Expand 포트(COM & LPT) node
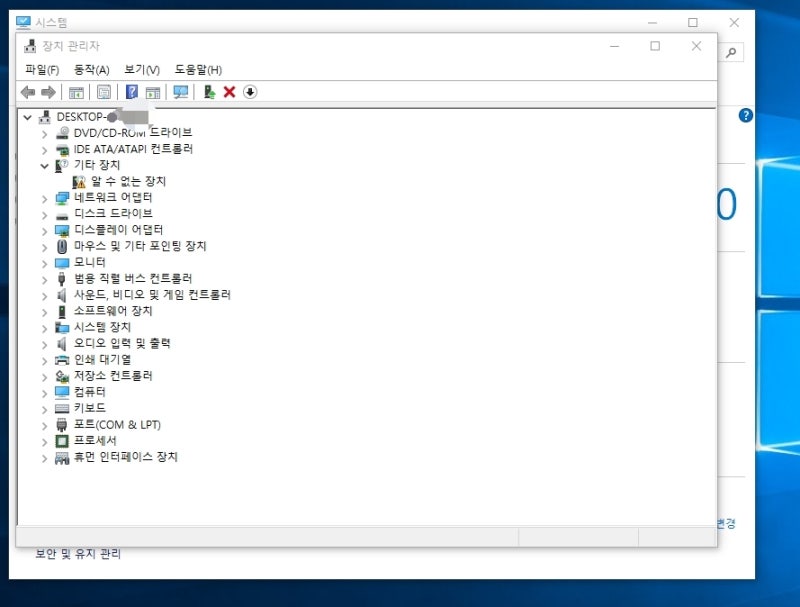Screen dimensions: 800x607 tap(44, 426)
